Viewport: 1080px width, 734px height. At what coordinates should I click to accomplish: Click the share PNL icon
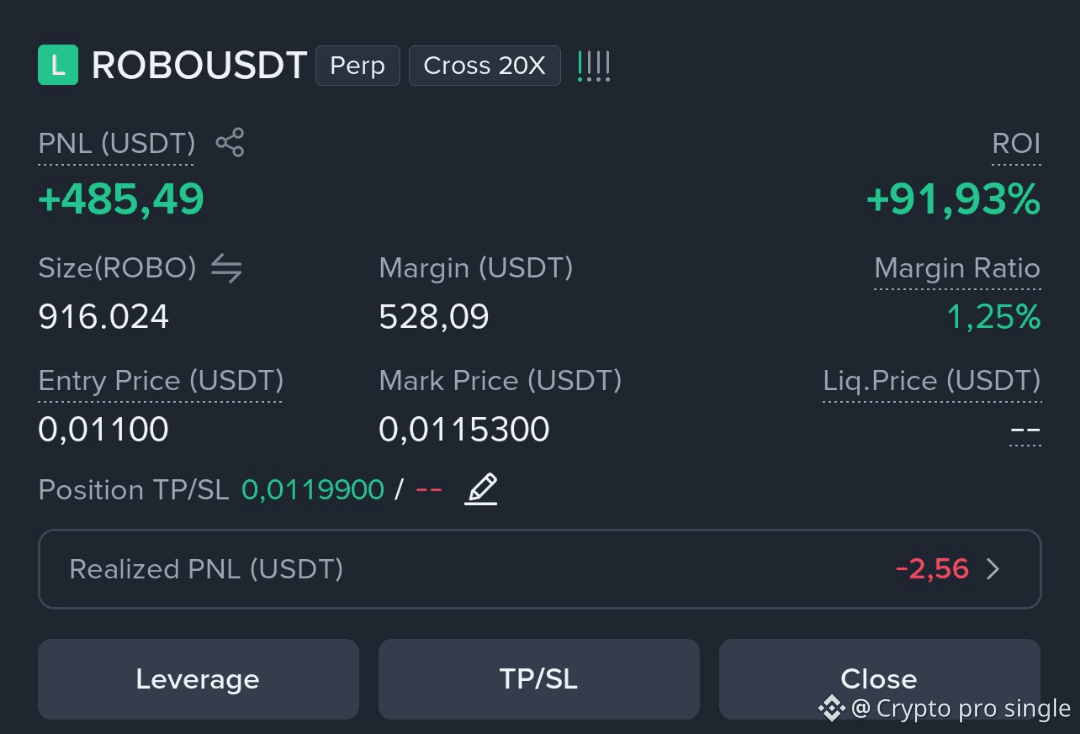click(x=230, y=143)
